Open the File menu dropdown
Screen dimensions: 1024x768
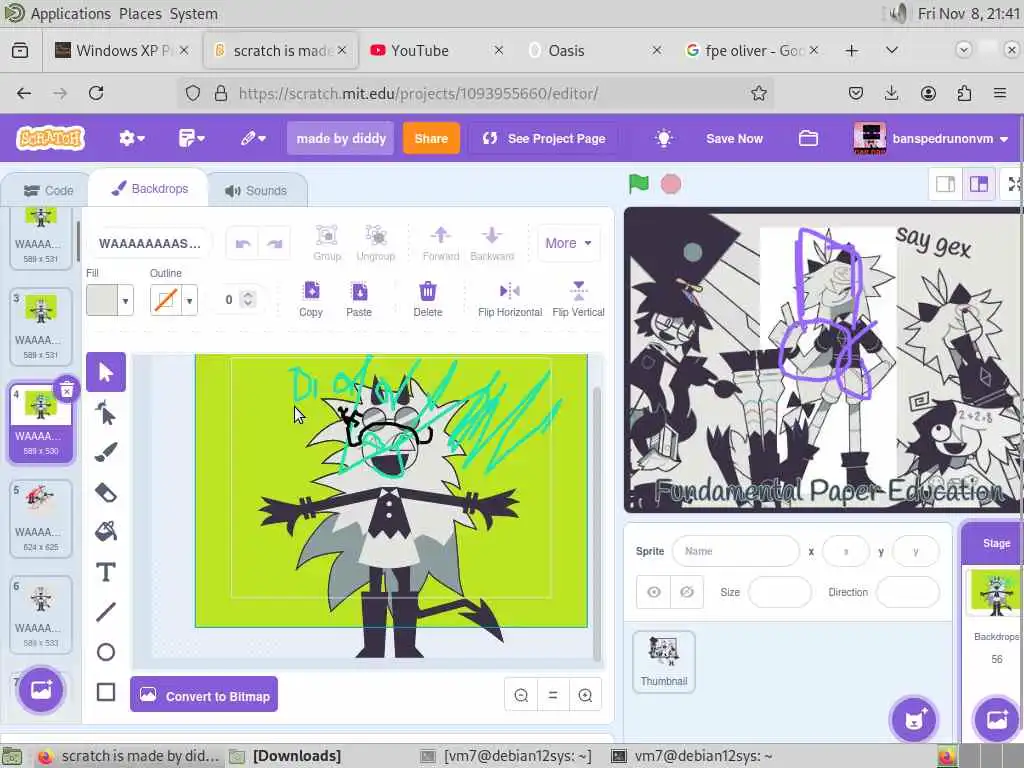point(191,138)
